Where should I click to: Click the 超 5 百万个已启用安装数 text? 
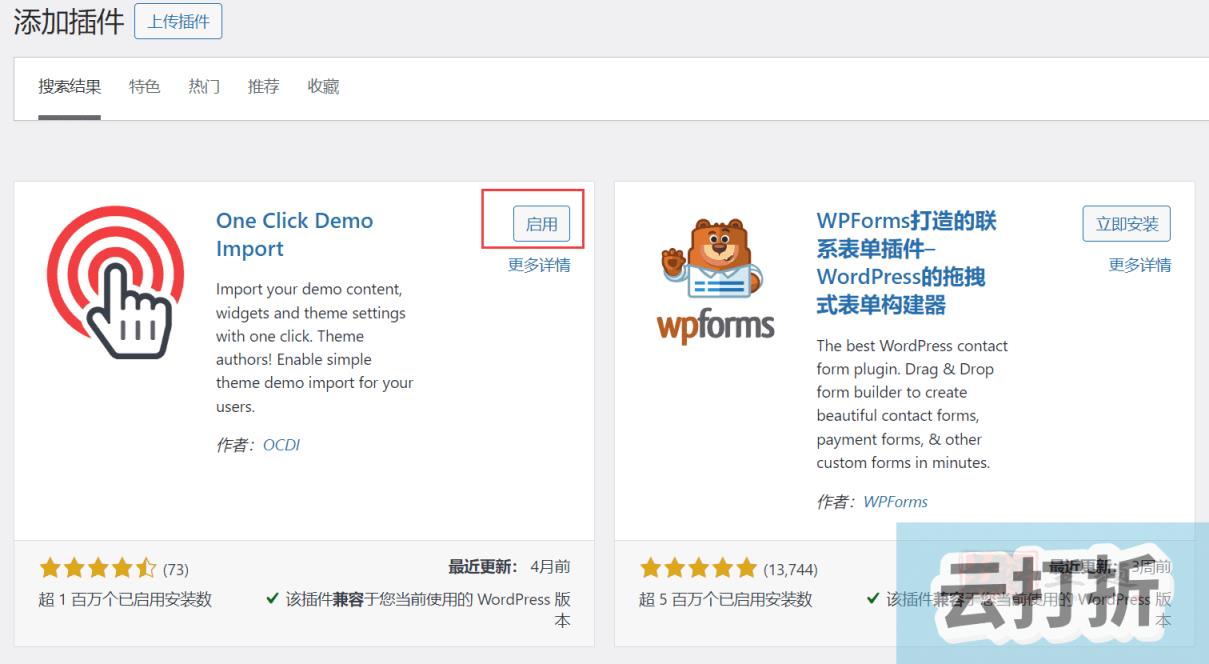point(725,600)
